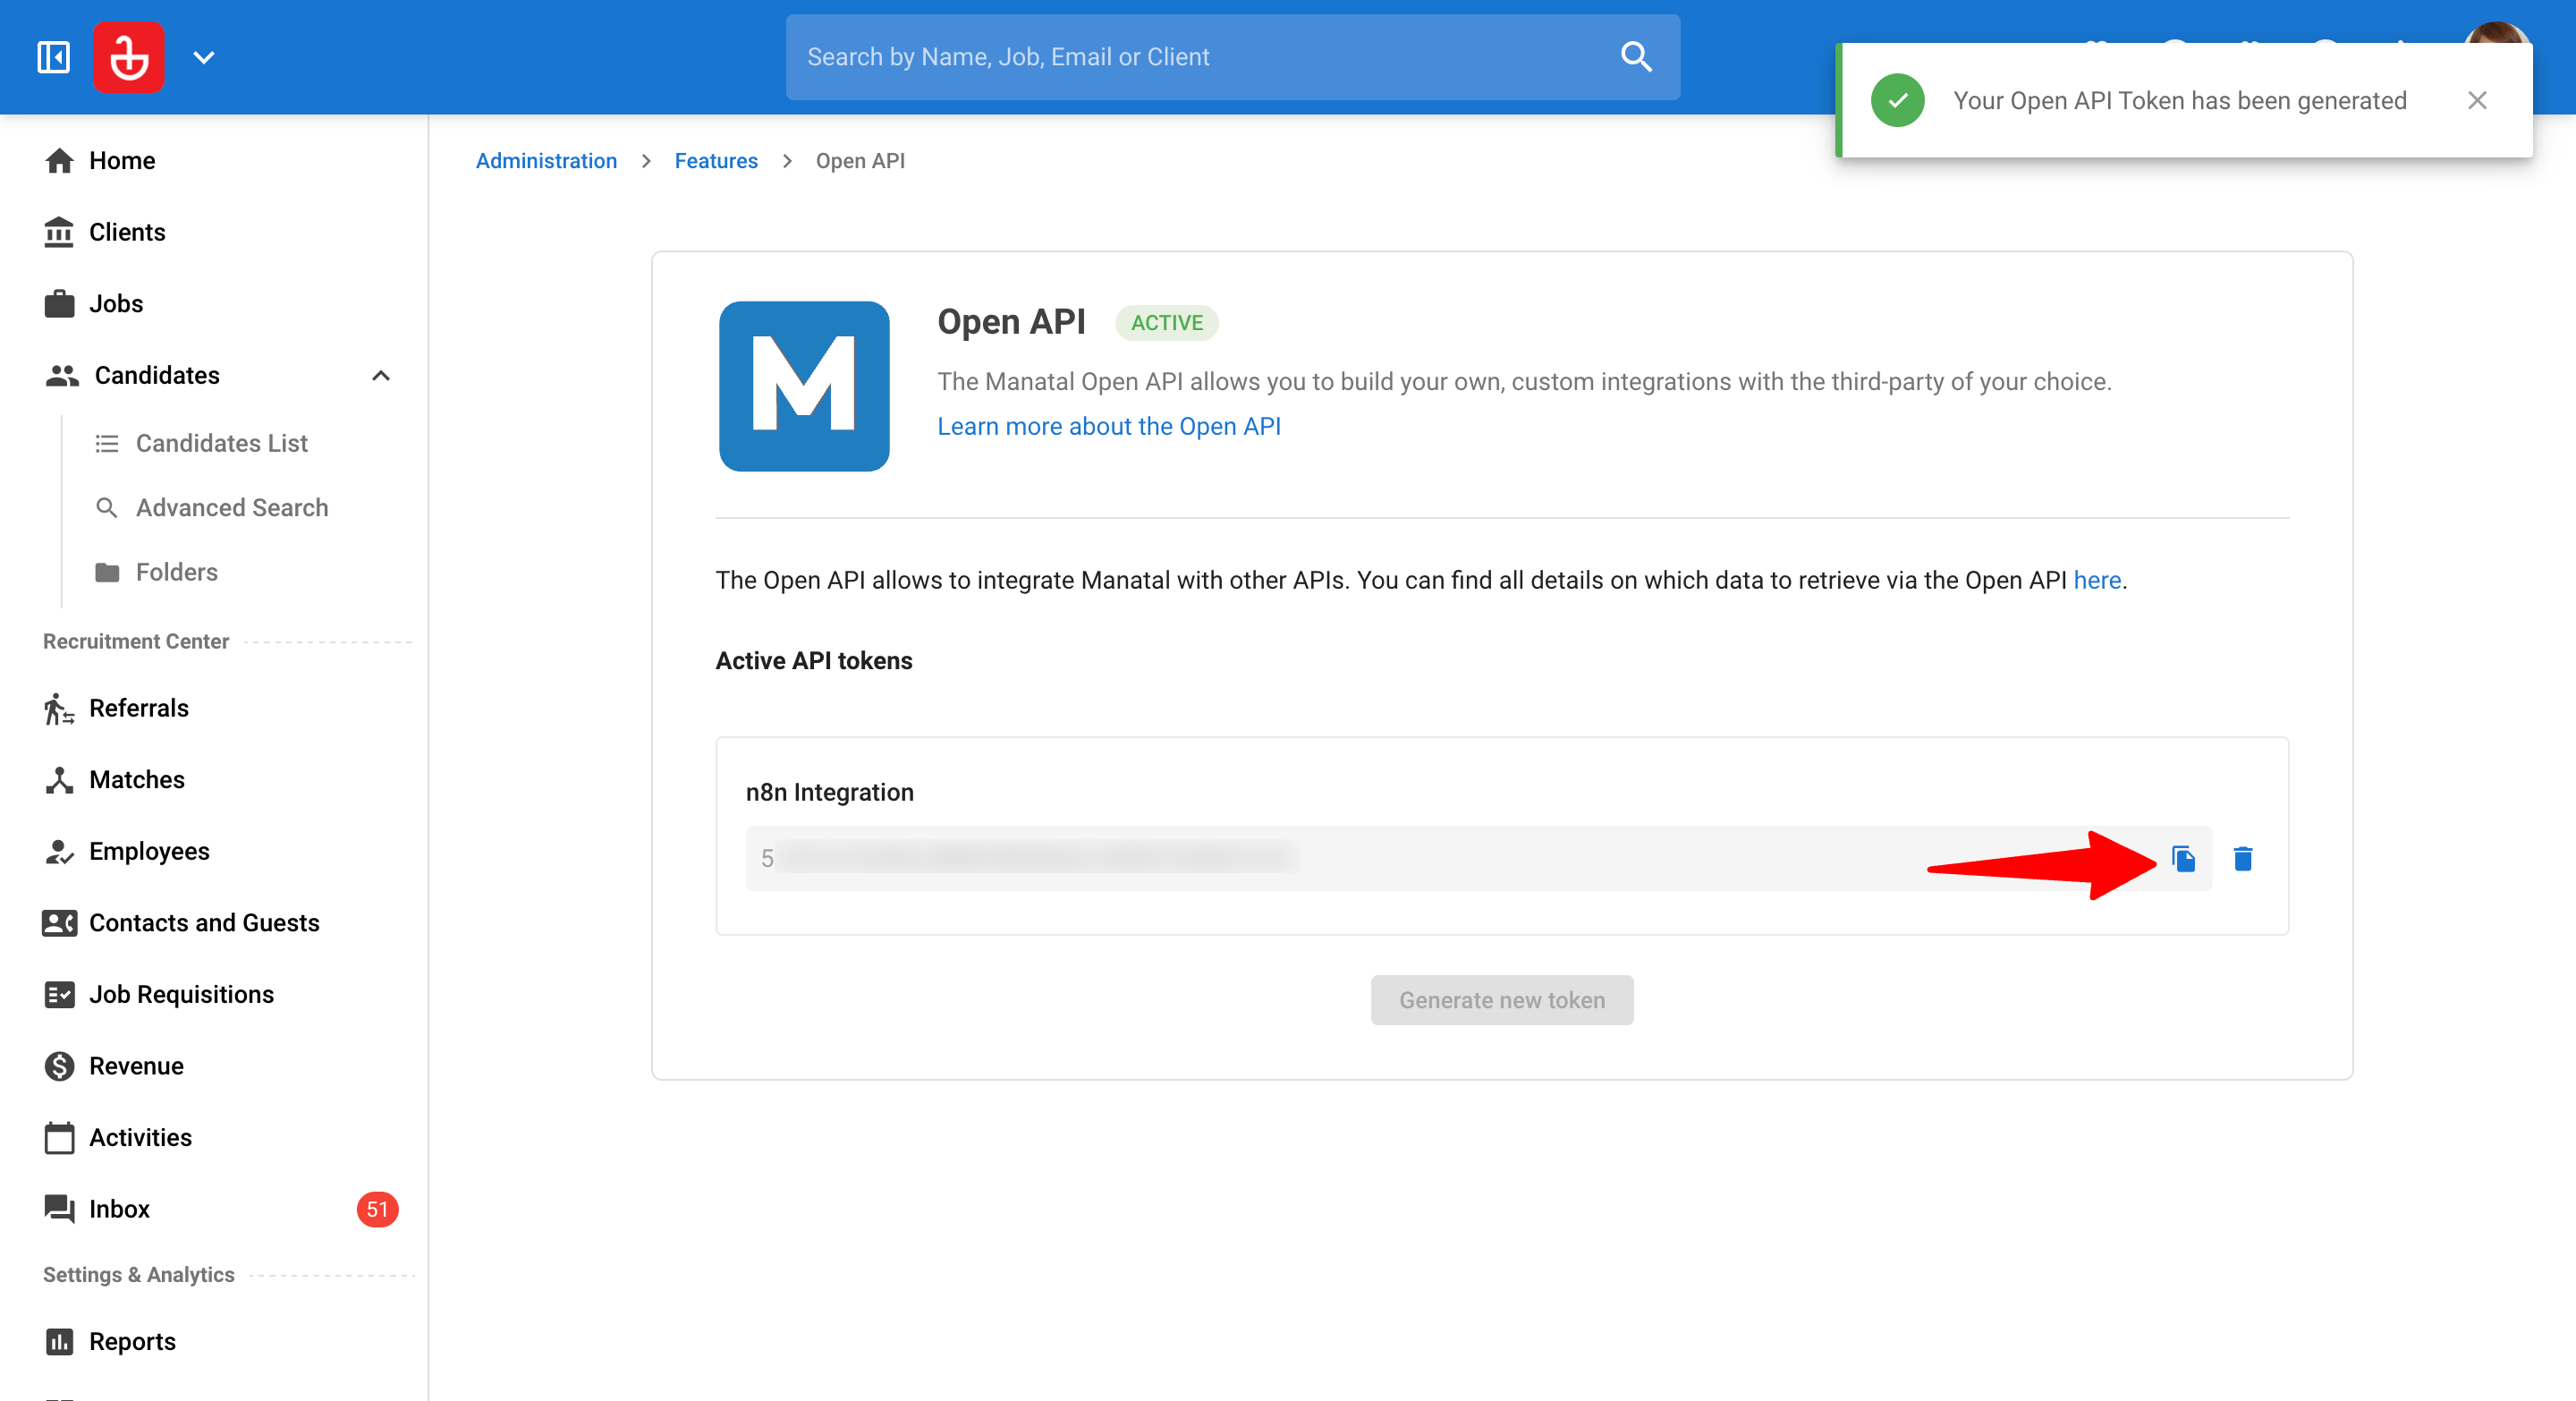Viewport: 2576px width, 1401px height.
Task: Click Generate new token button
Action: click(1502, 1000)
